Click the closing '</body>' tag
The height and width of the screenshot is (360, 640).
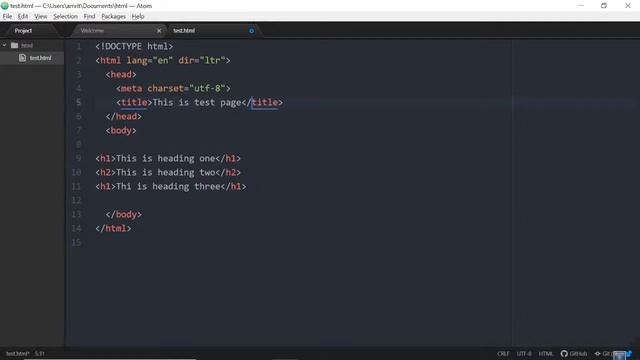(124, 214)
